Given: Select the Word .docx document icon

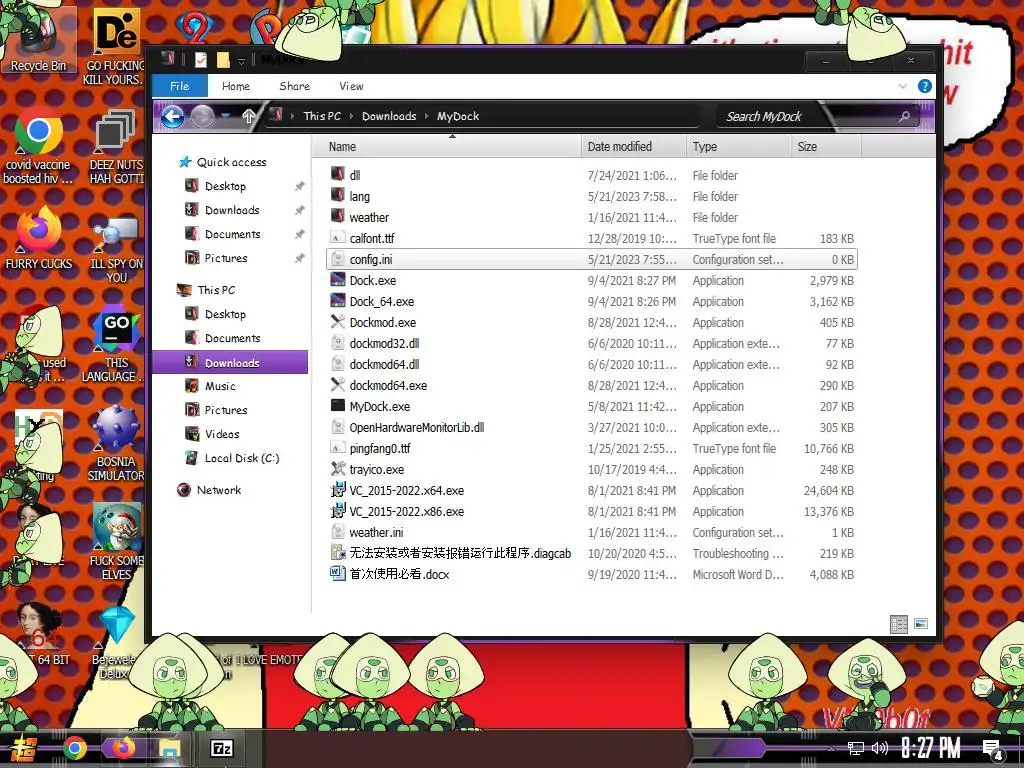Looking at the screenshot, I should [338, 574].
